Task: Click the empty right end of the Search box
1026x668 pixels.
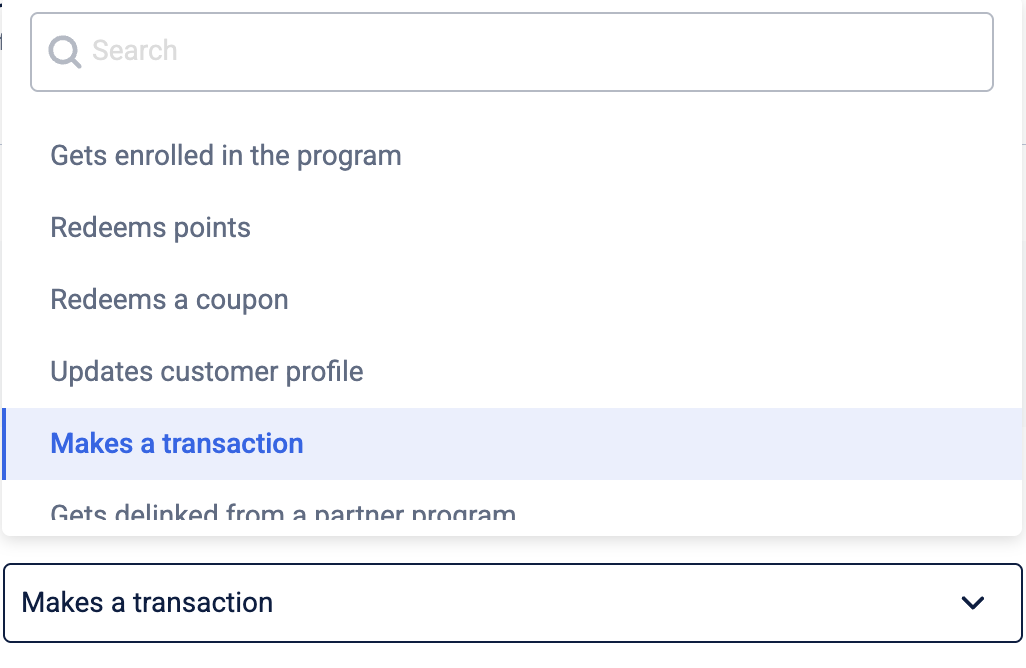Action: tap(900, 52)
